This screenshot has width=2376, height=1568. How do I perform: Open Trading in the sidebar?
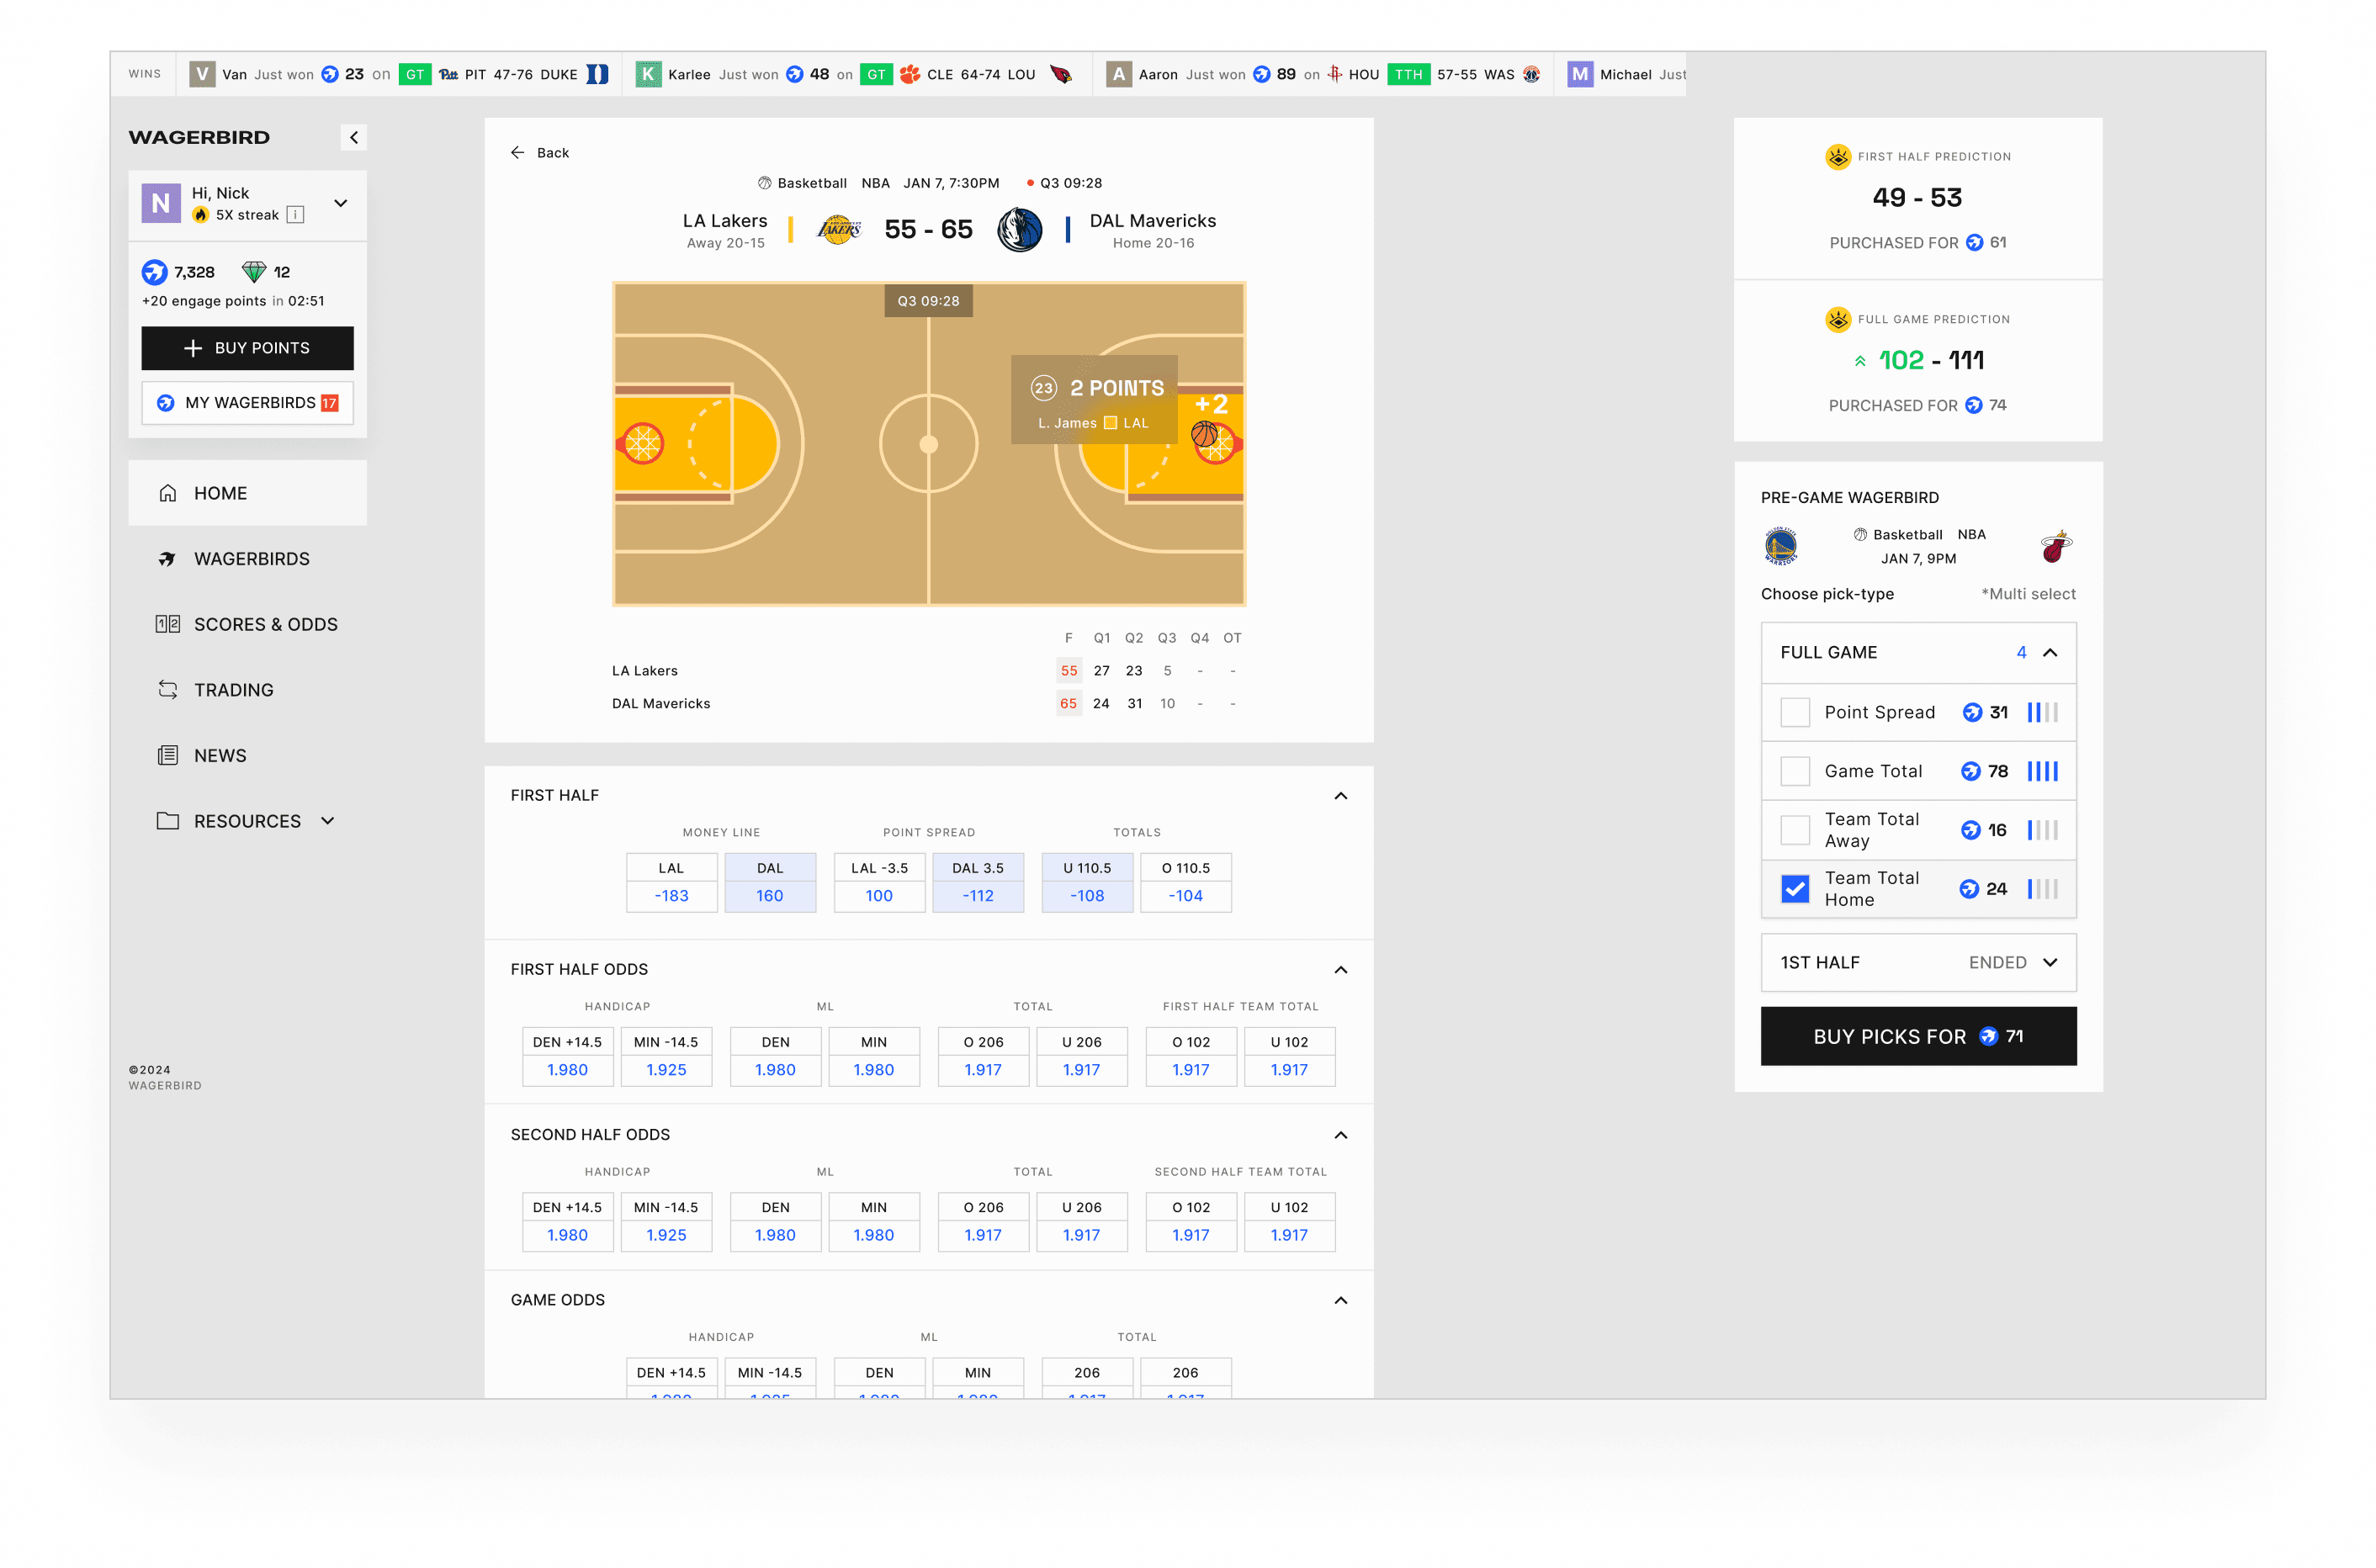tap(247, 690)
